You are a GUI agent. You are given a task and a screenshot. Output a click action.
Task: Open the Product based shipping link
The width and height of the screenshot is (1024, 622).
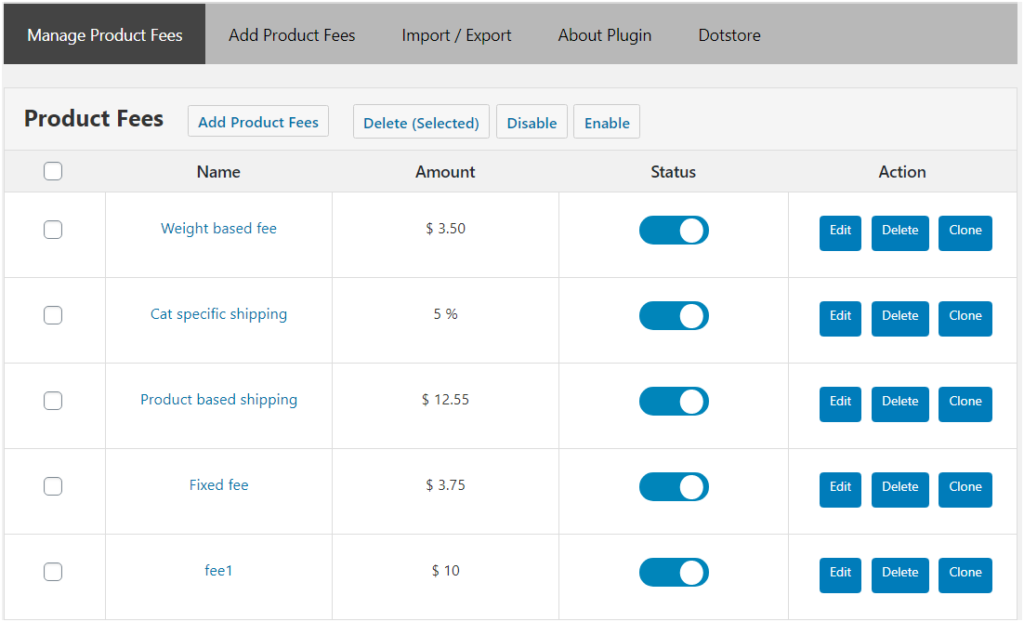click(218, 400)
